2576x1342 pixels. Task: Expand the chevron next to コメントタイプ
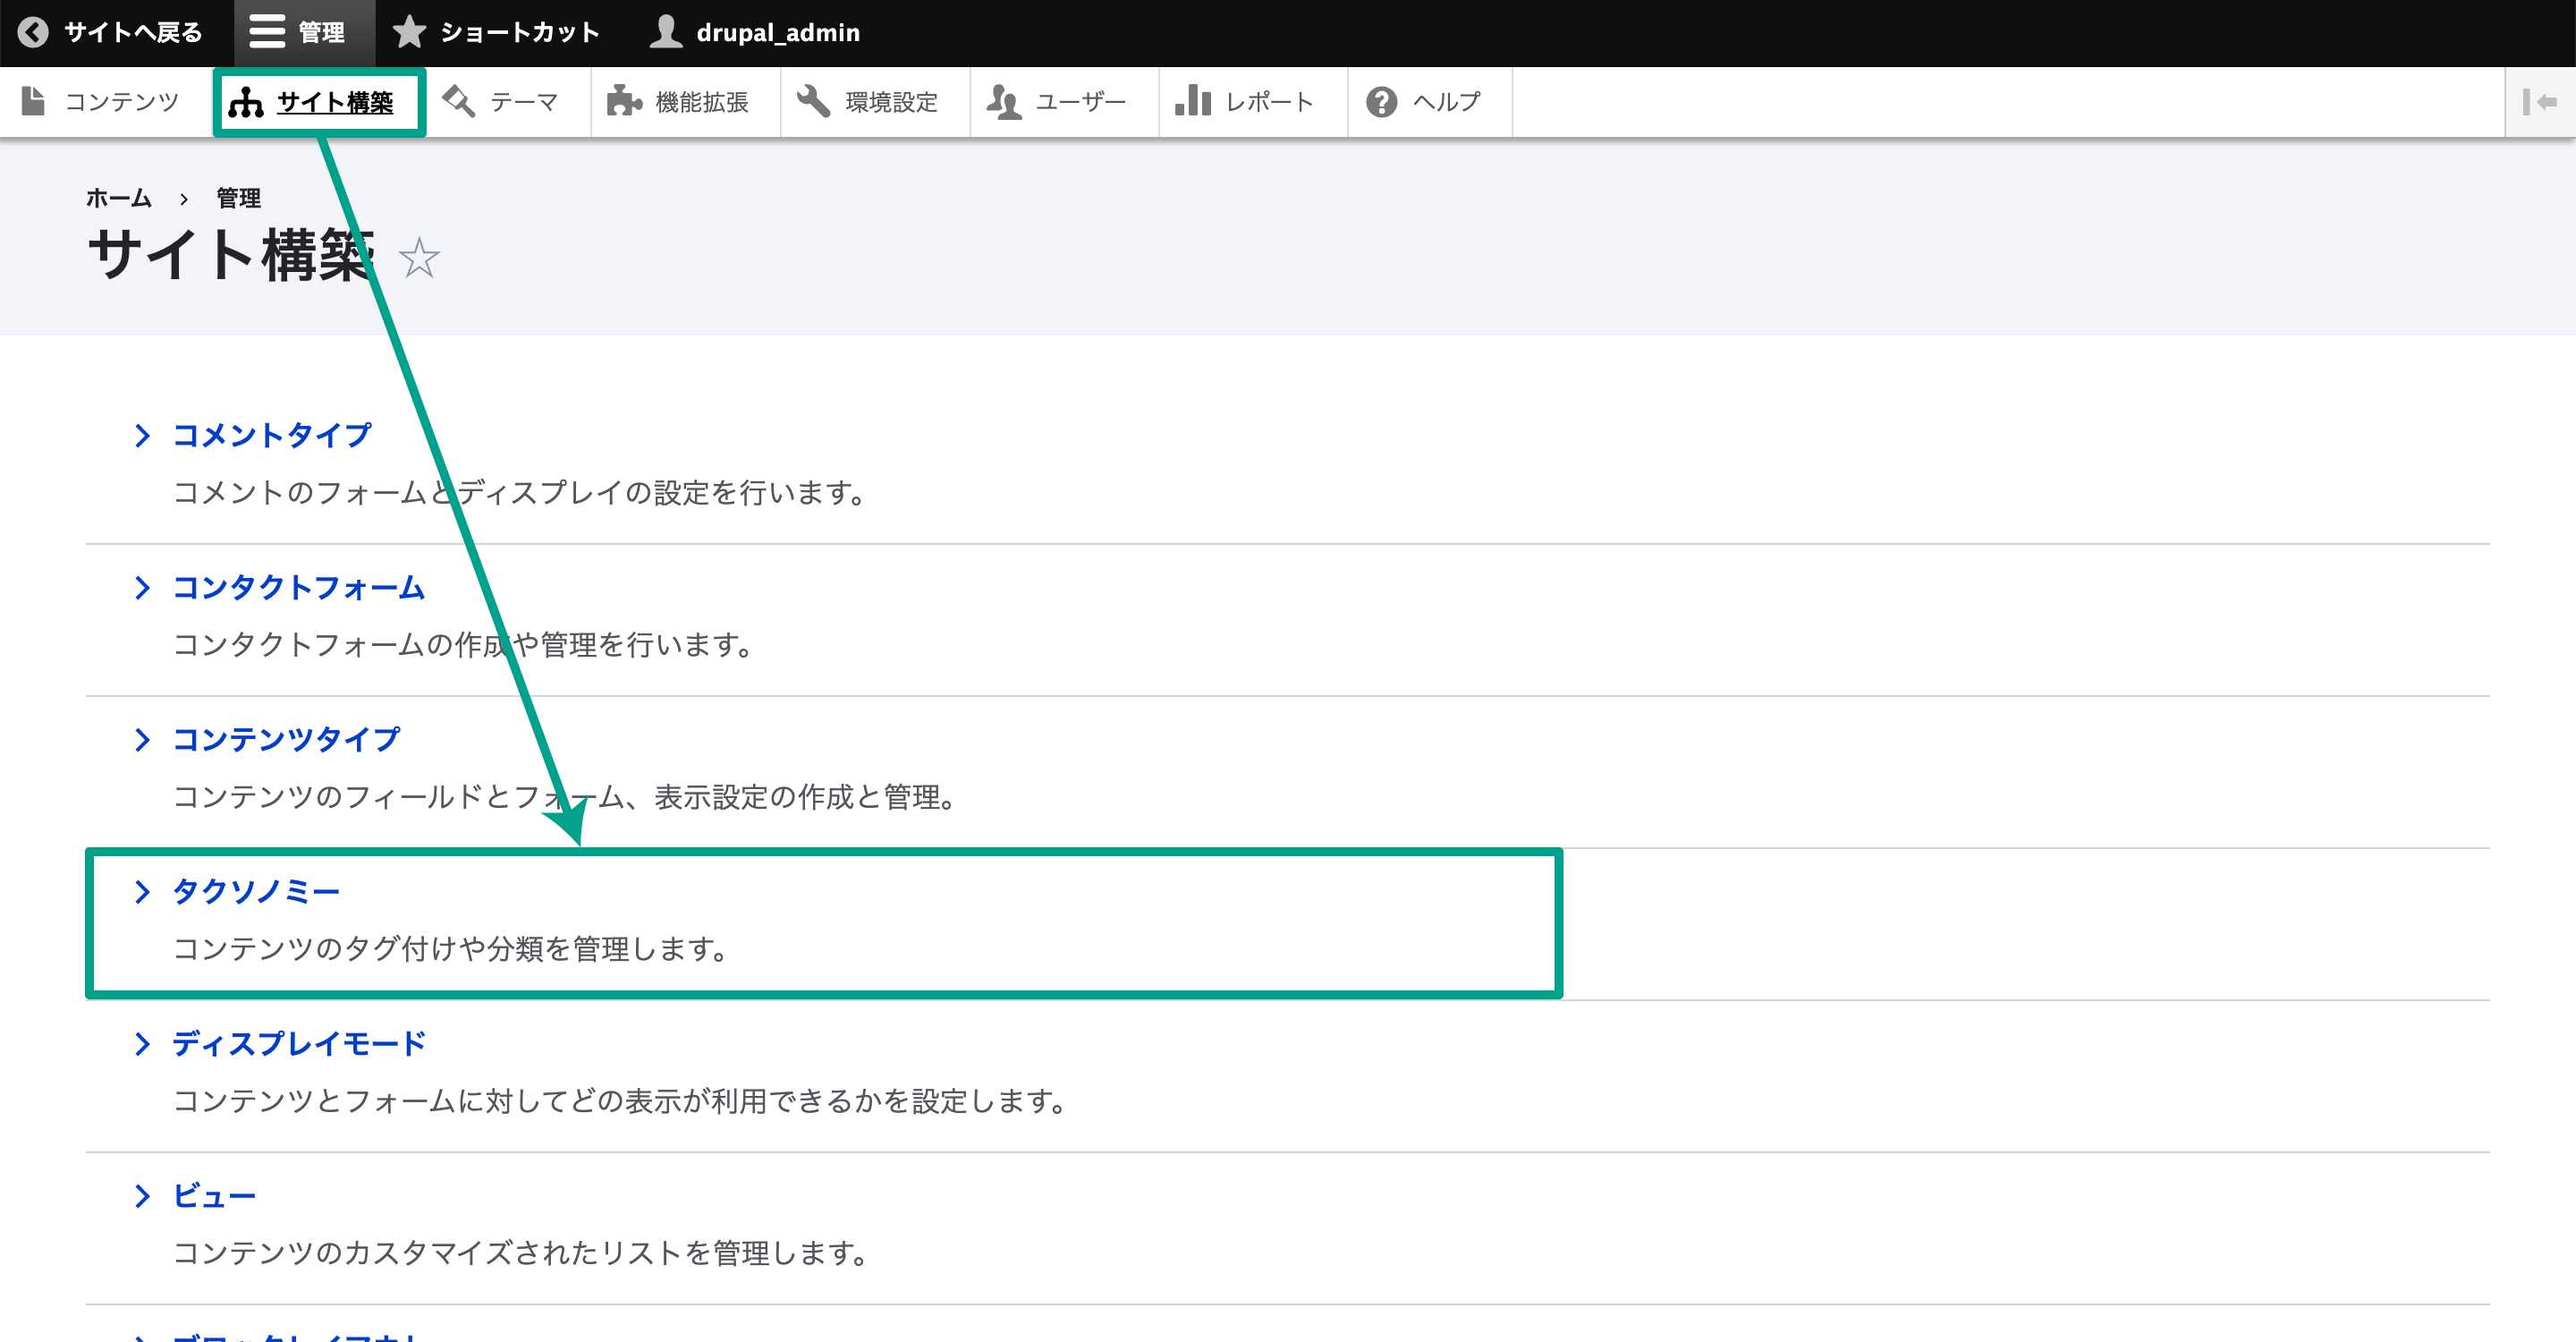point(142,435)
